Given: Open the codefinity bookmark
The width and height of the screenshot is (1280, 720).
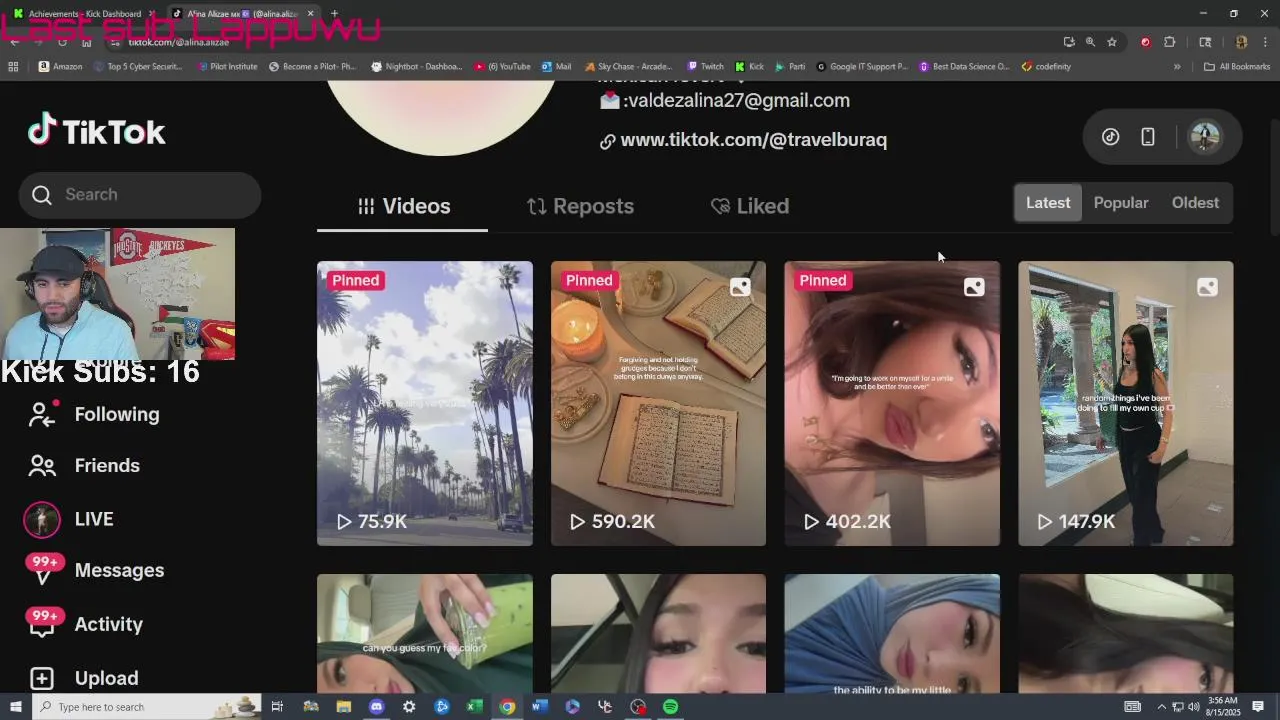Looking at the screenshot, I should (x=1046, y=66).
